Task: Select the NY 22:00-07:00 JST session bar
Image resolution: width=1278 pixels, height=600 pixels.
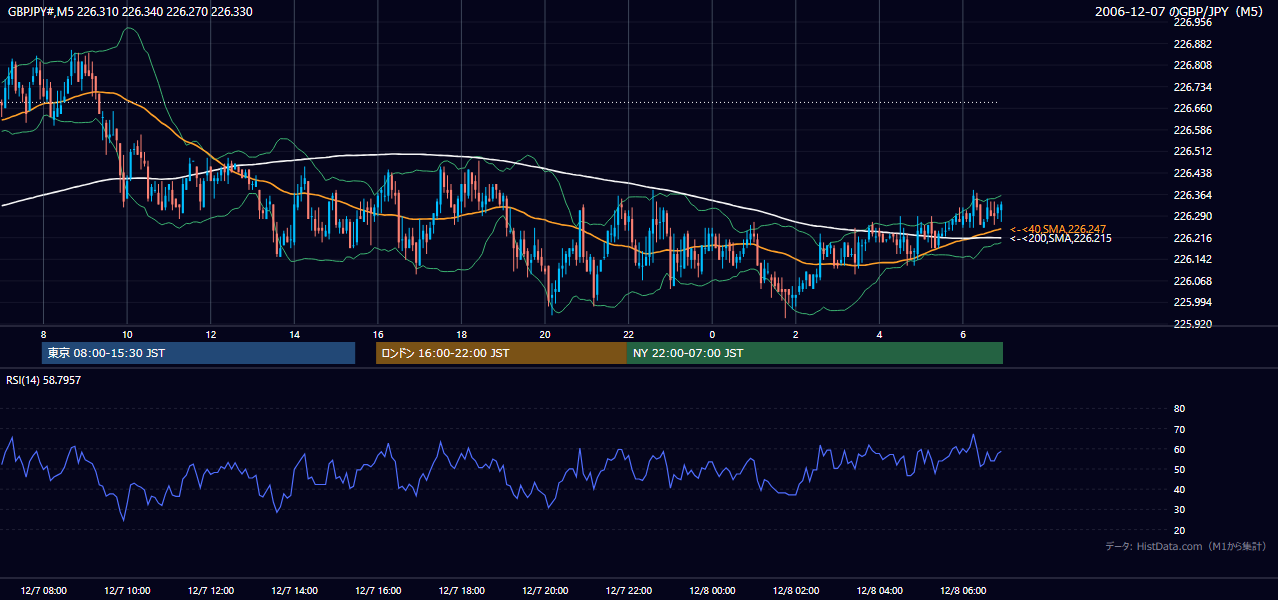Action: tap(815, 353)
